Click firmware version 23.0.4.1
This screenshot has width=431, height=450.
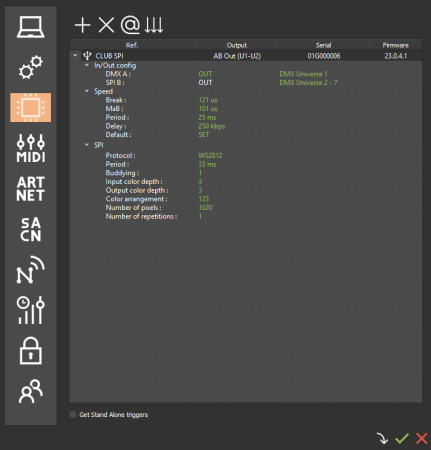point(396,56)
